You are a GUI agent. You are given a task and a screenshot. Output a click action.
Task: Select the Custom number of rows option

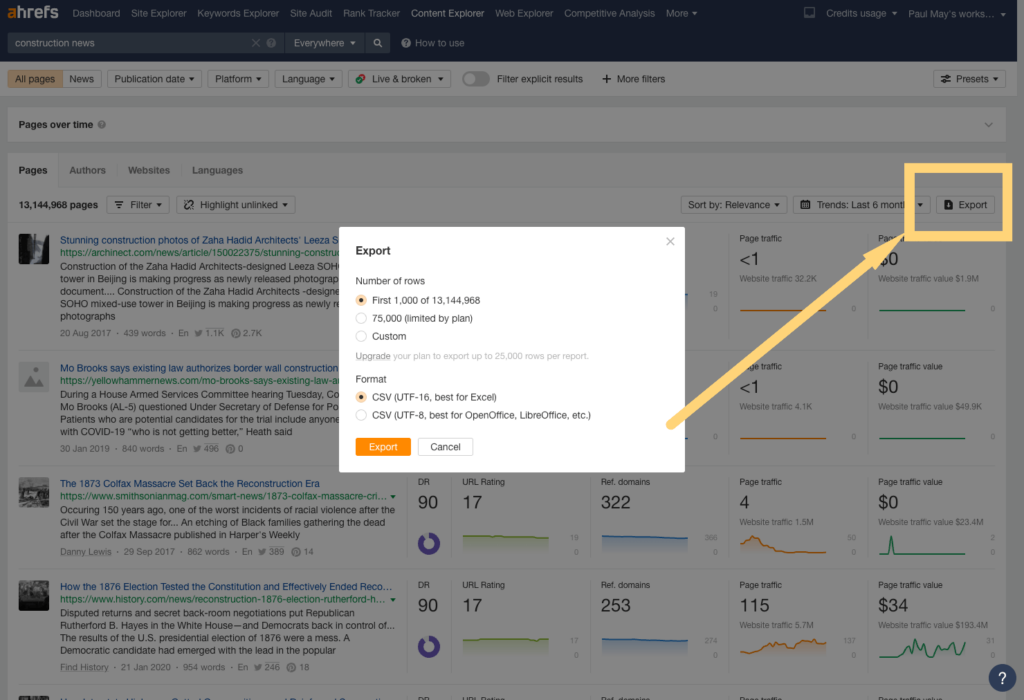coord(362,334)
